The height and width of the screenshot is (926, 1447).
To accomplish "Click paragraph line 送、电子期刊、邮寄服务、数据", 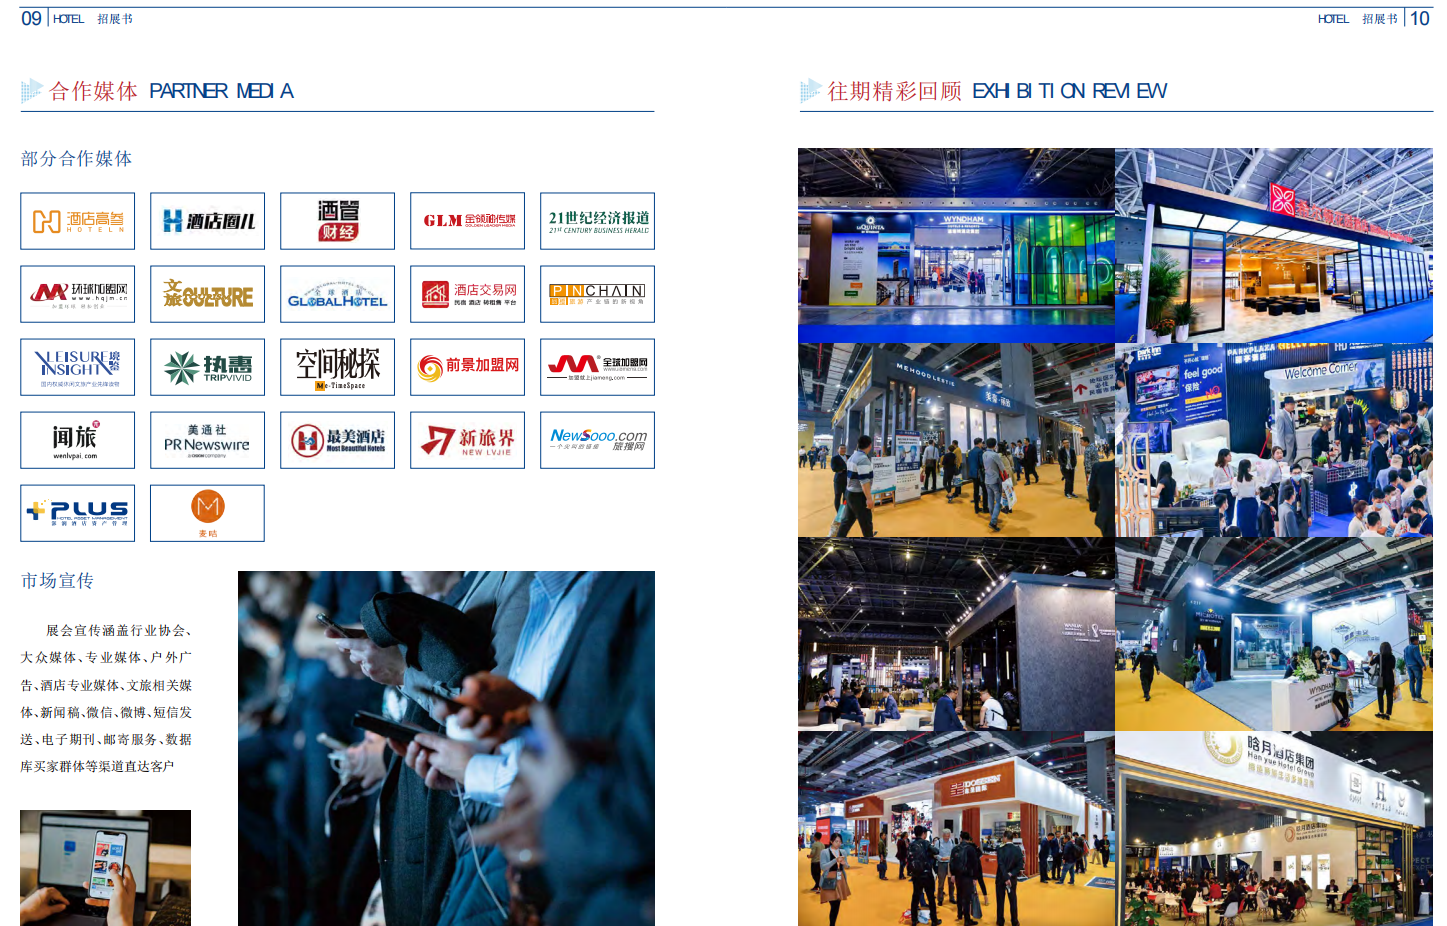I will point(106,740).
